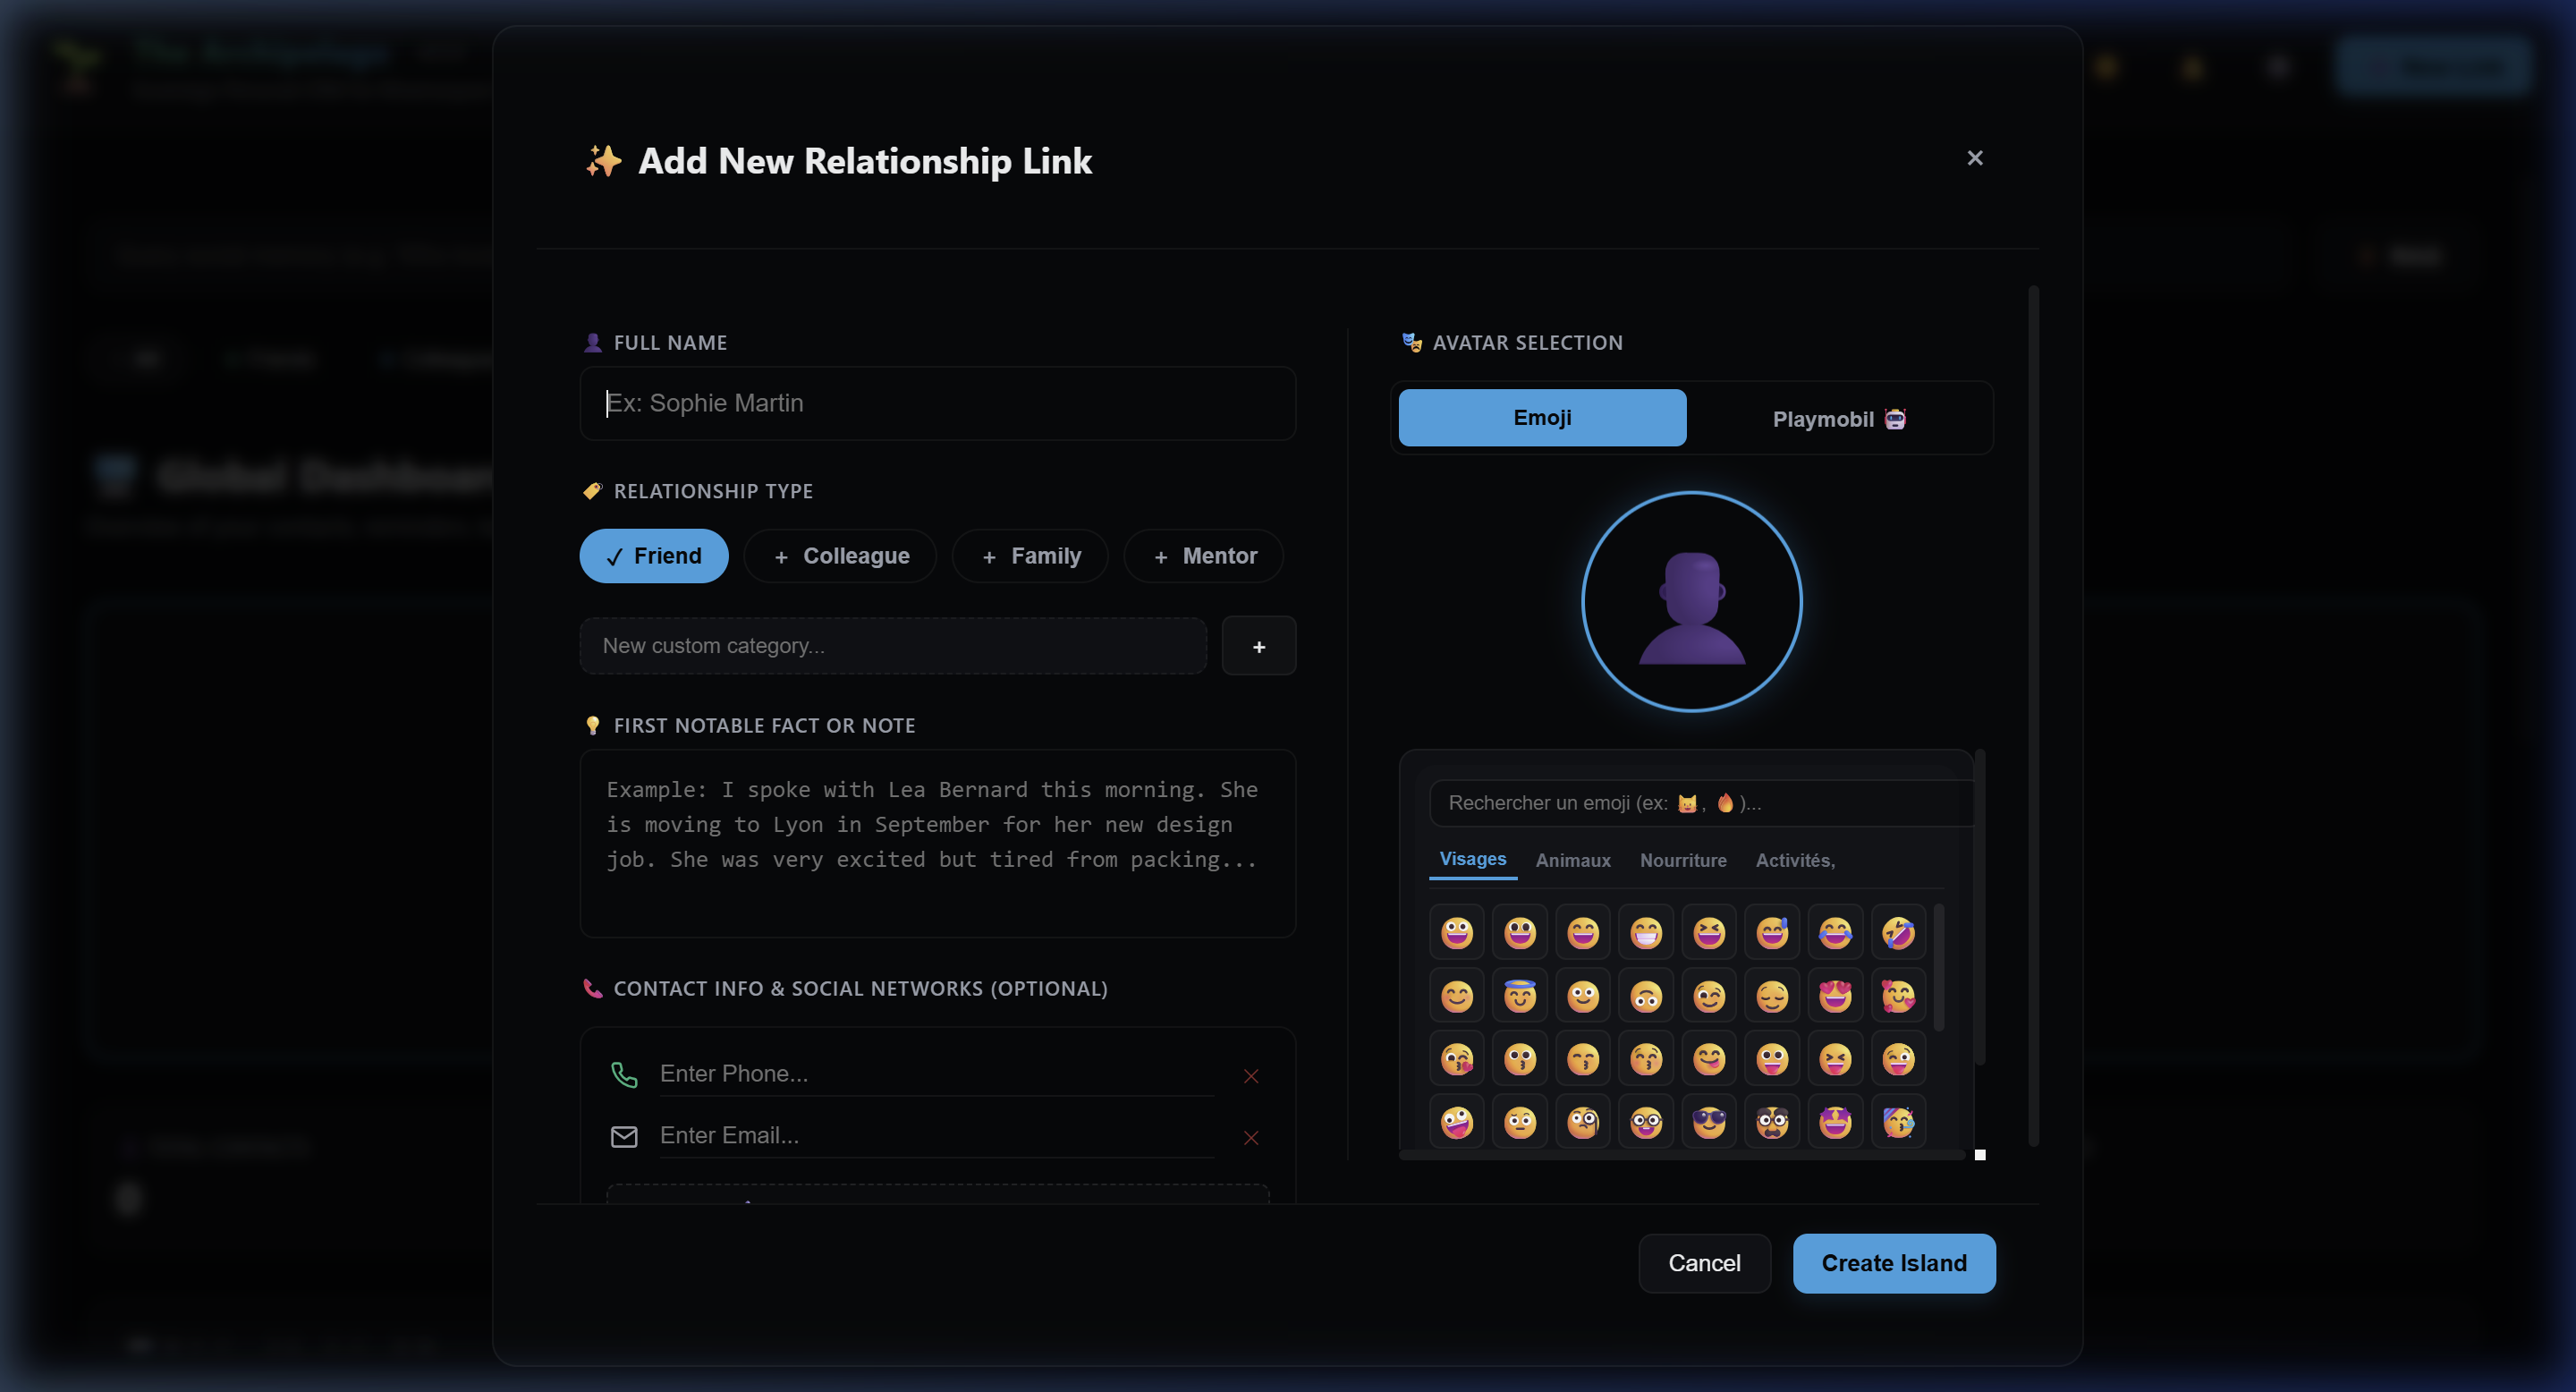
Task: Pick the smiling face with three hearts emoji
Action: (1898, 996)
